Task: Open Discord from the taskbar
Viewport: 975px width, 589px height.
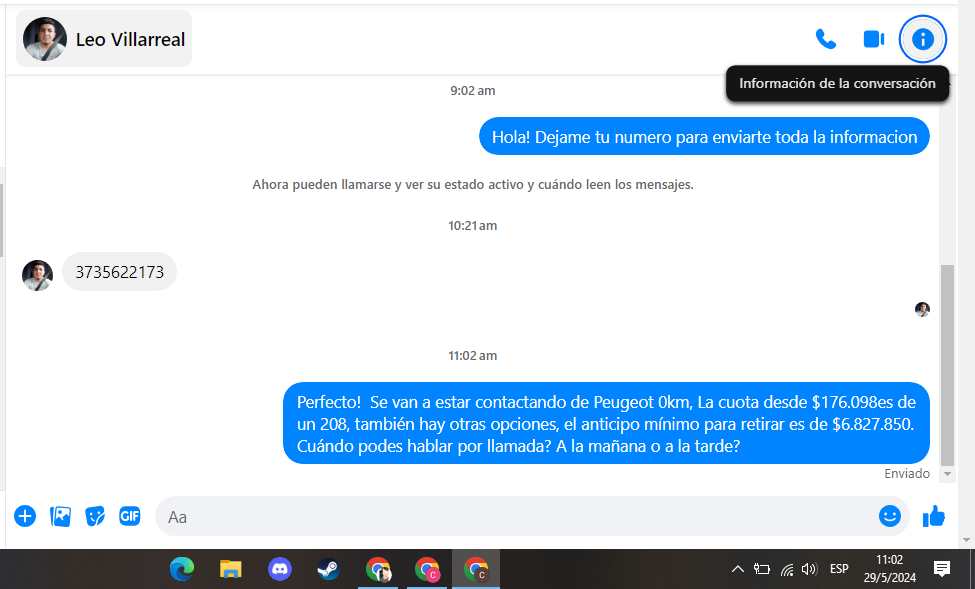Action: point(280,569)
